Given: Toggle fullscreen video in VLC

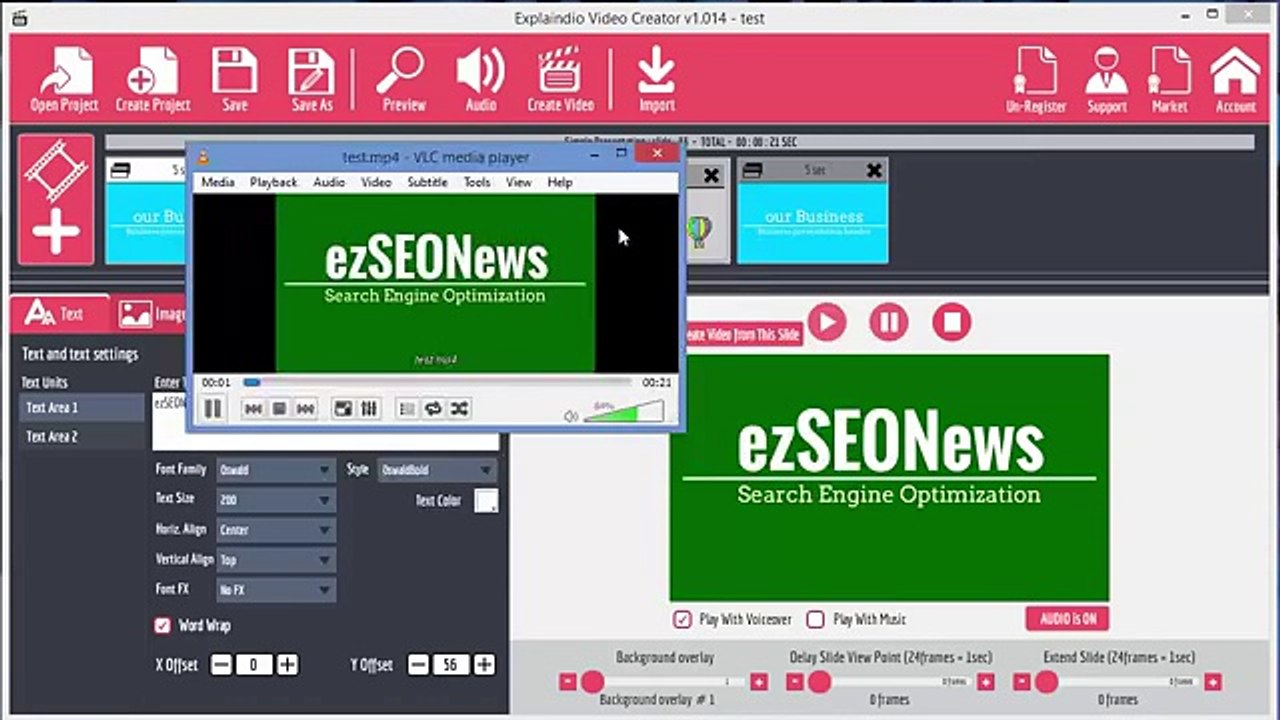Looking at the screenshot, I should (x=343, y=408).
